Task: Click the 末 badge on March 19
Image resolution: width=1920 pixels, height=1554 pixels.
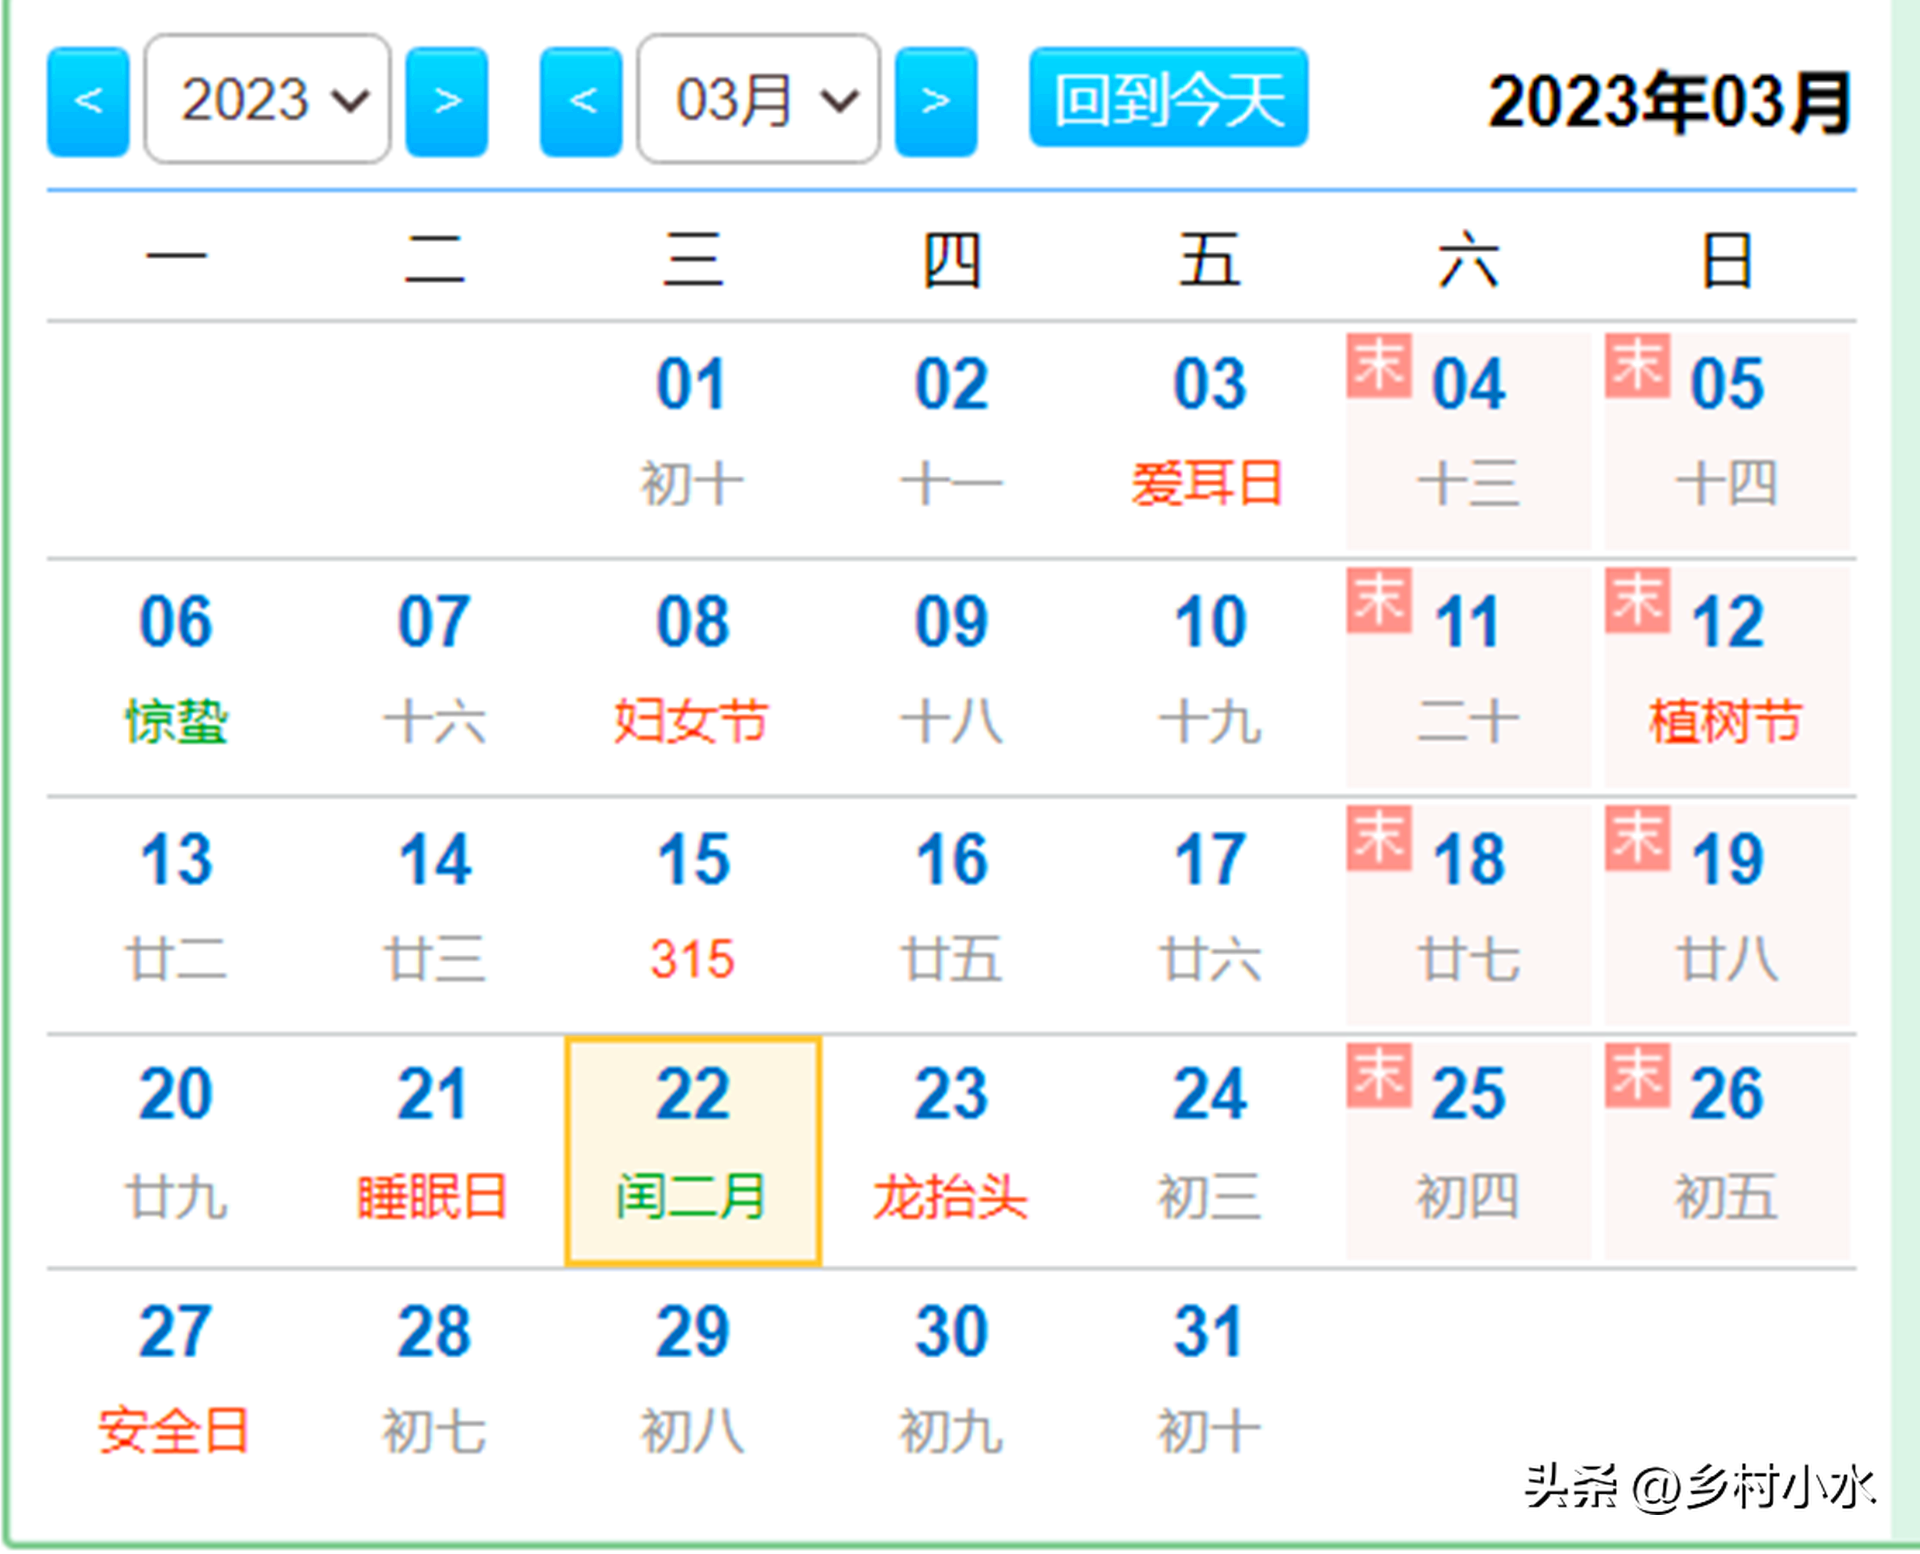Action: 1637,838
